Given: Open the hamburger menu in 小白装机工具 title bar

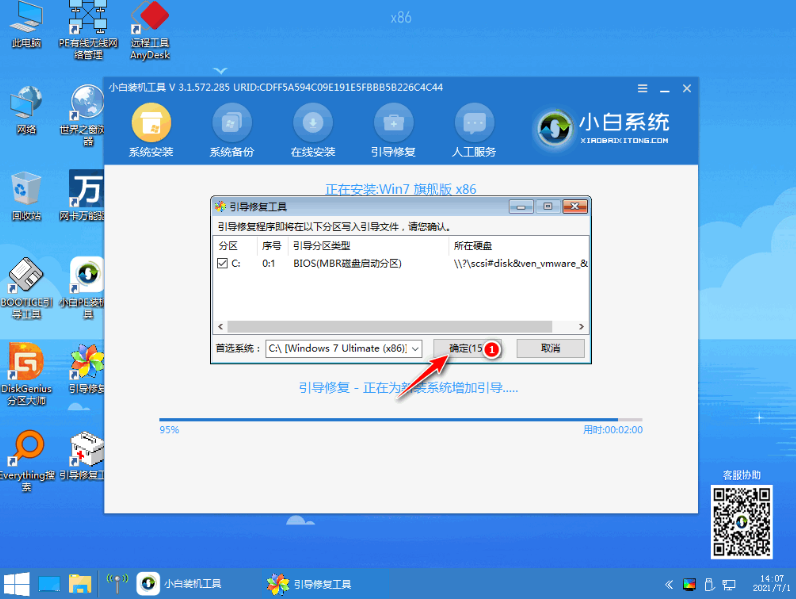Looking at the screenshot, I should (642, 88).
